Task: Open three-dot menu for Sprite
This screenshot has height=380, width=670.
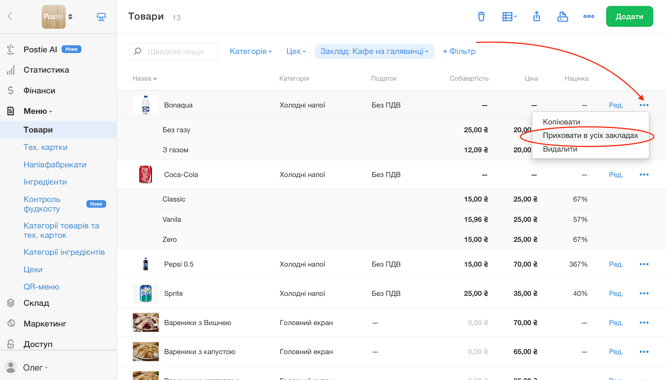Action: 644,294
